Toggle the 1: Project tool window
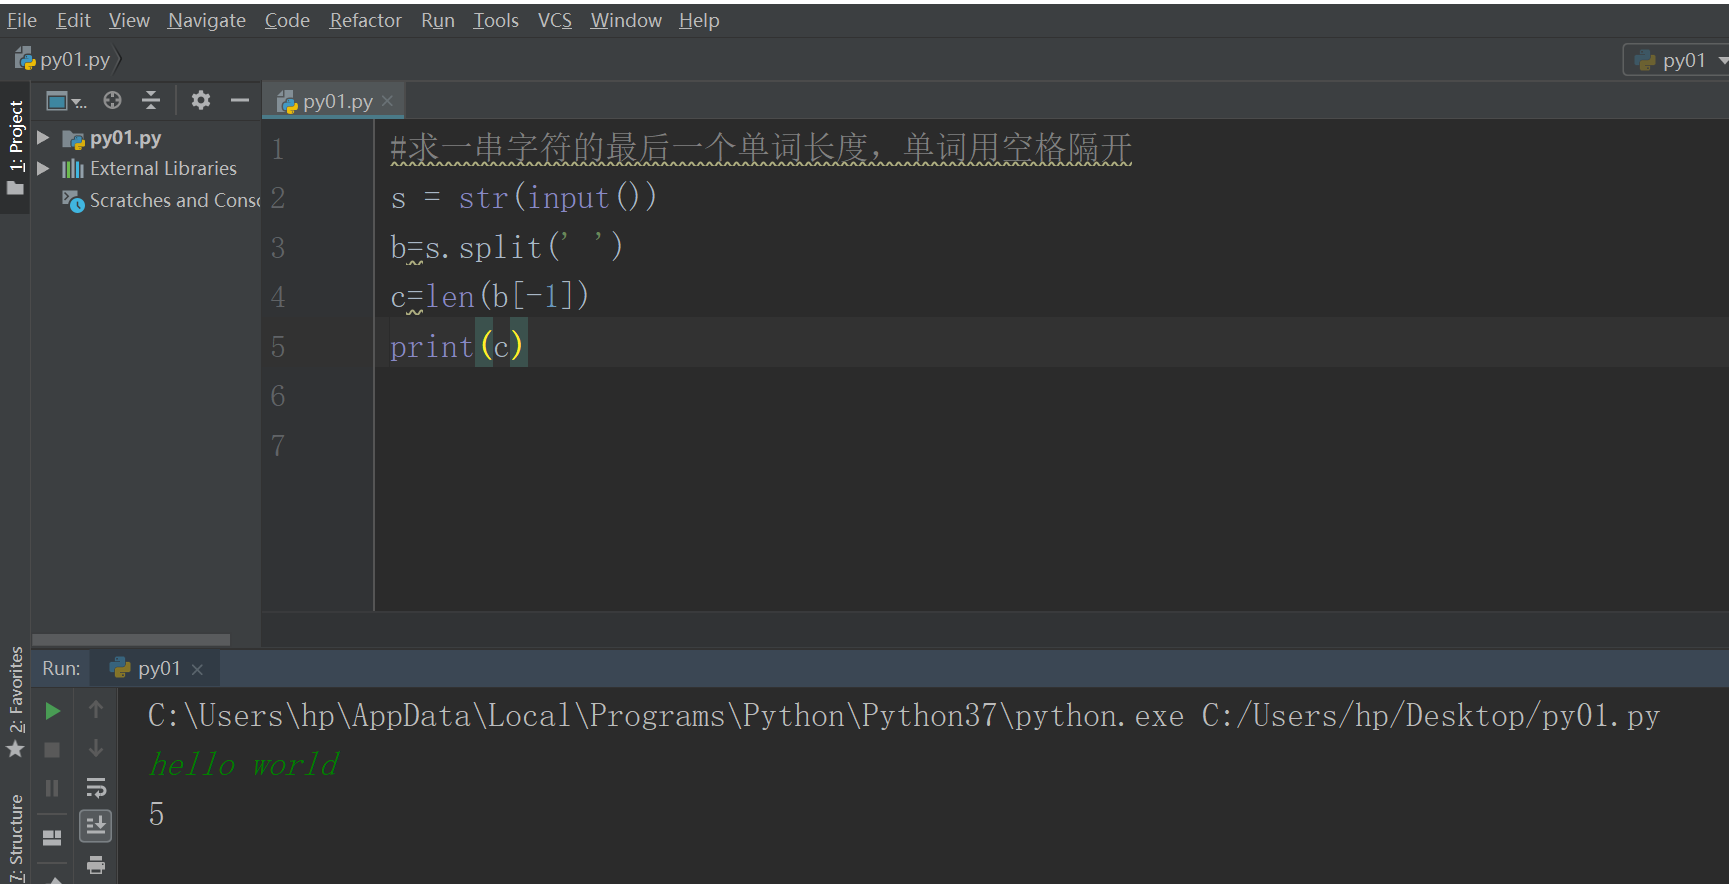 (15, 147)
